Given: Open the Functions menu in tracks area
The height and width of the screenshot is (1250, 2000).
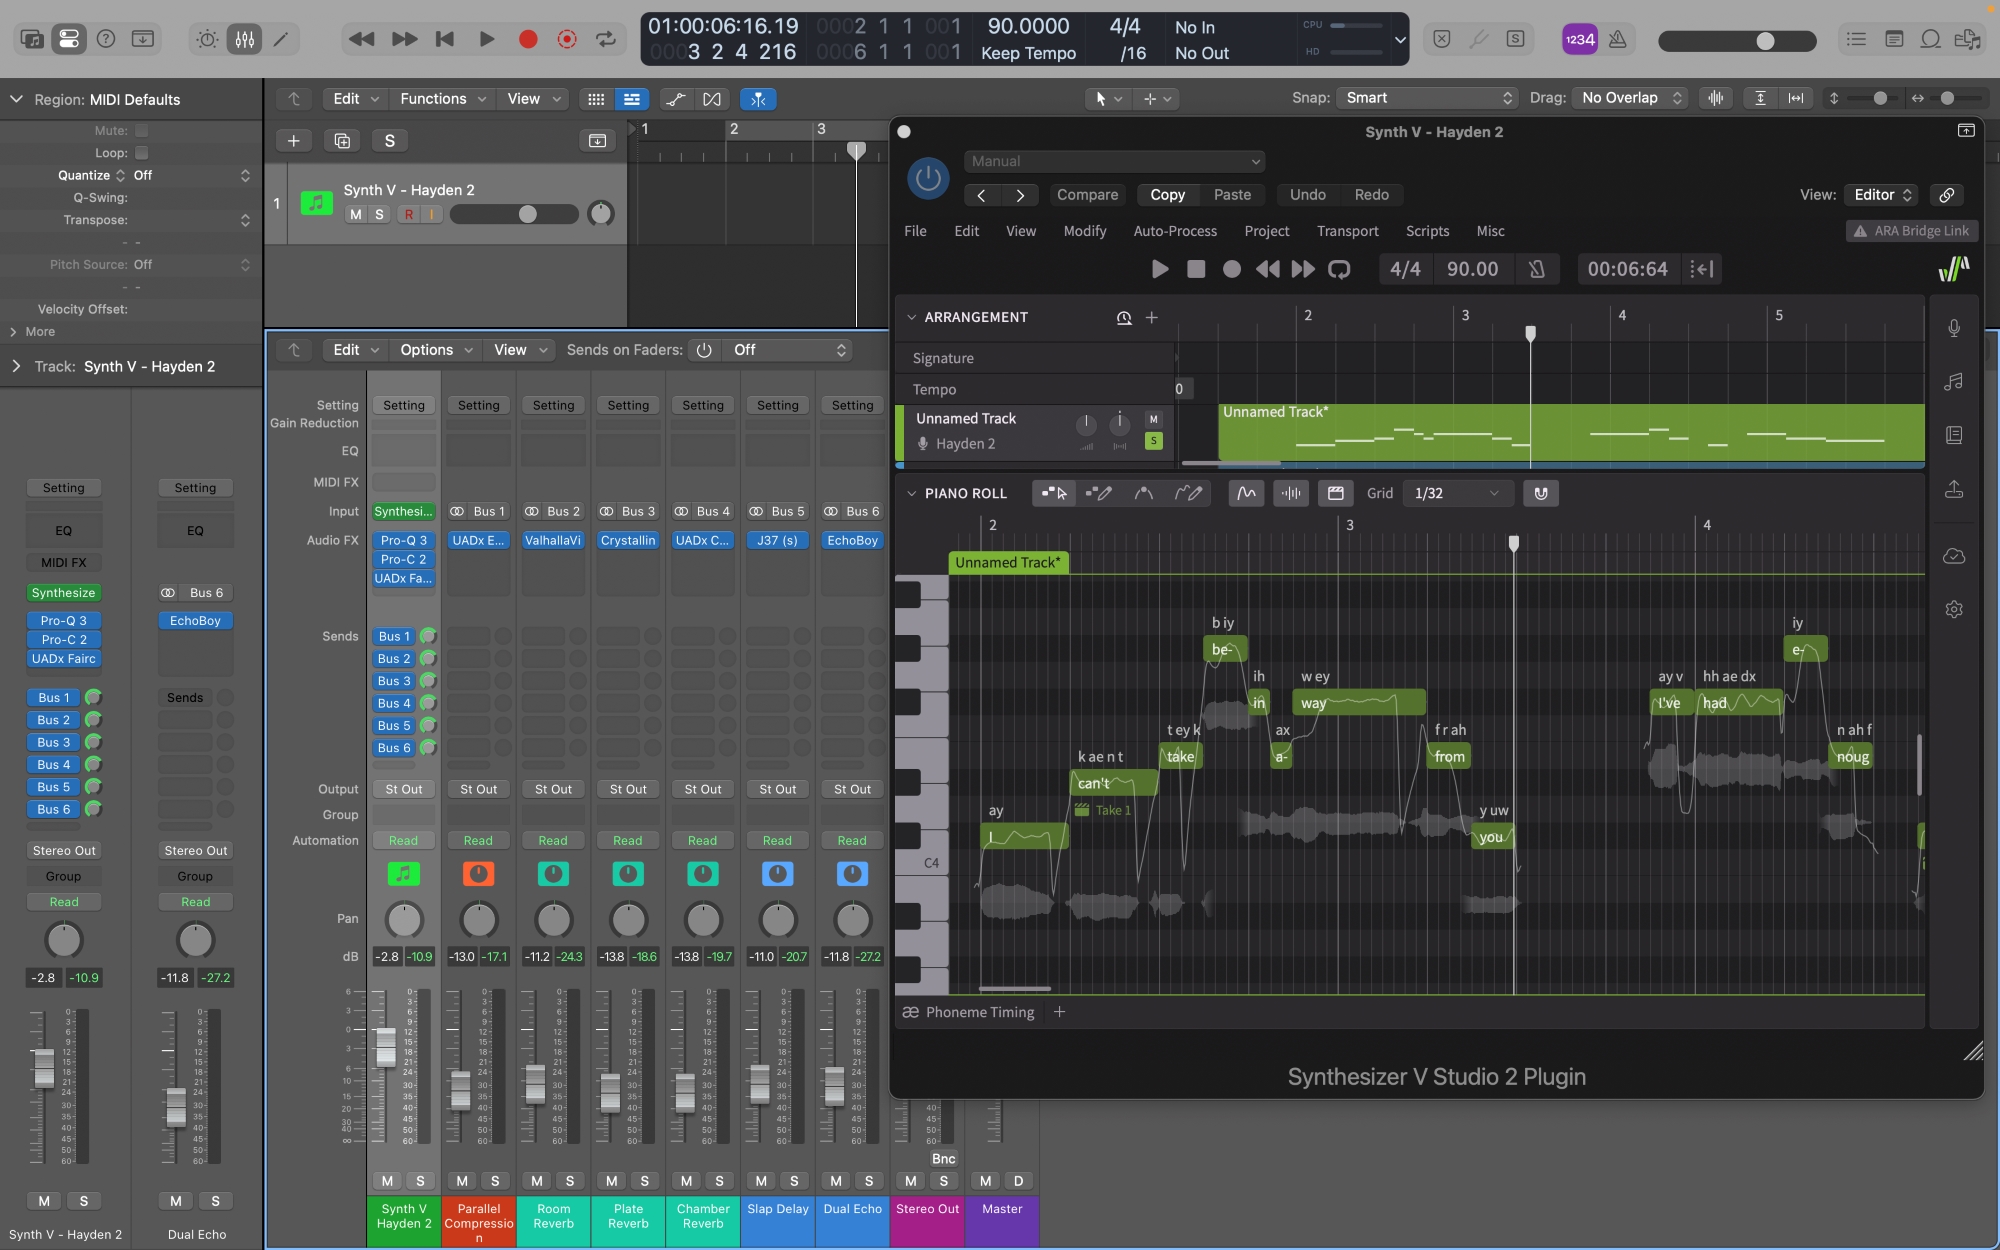Looking at the screenshot, I should (441, 99).
